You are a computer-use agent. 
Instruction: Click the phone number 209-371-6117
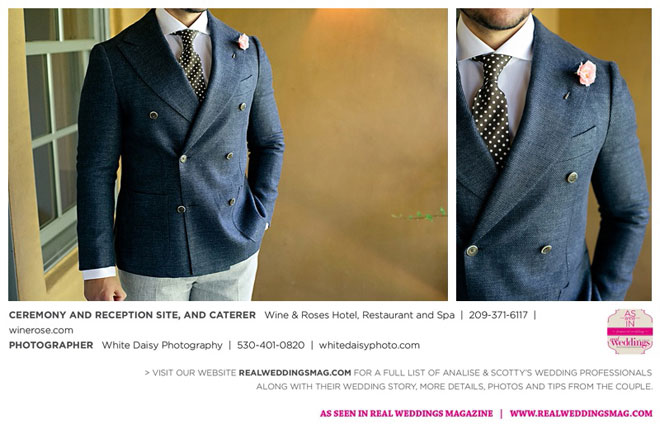(x=498, y=315)
